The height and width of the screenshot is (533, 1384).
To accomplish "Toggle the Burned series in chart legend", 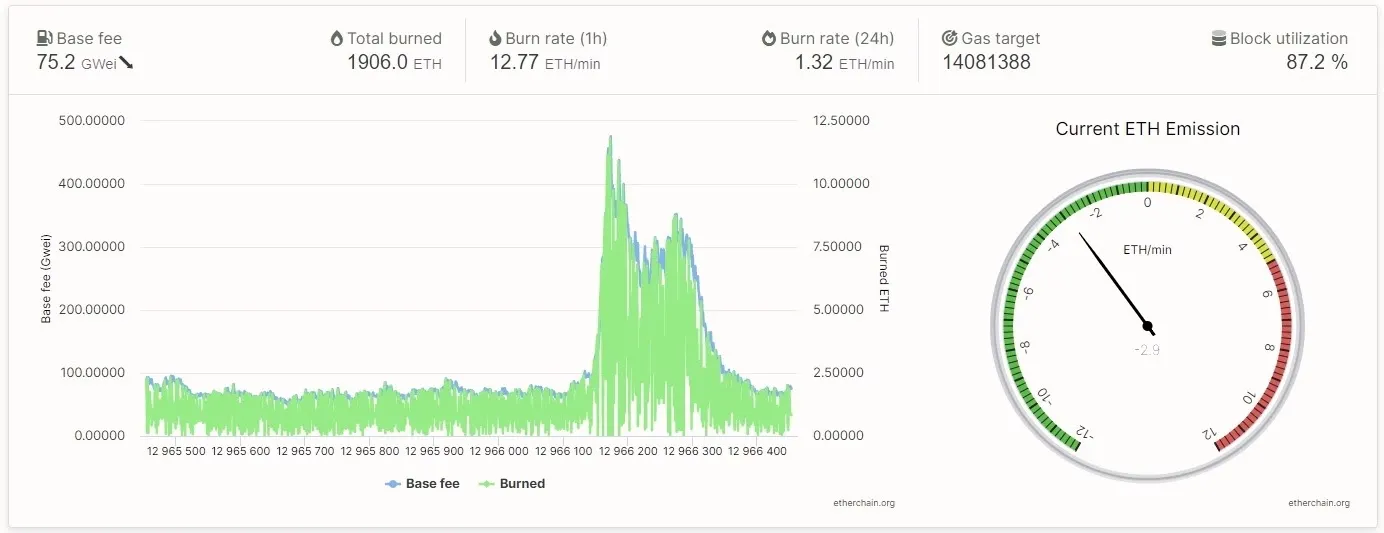I will click(x=513, y=484).
